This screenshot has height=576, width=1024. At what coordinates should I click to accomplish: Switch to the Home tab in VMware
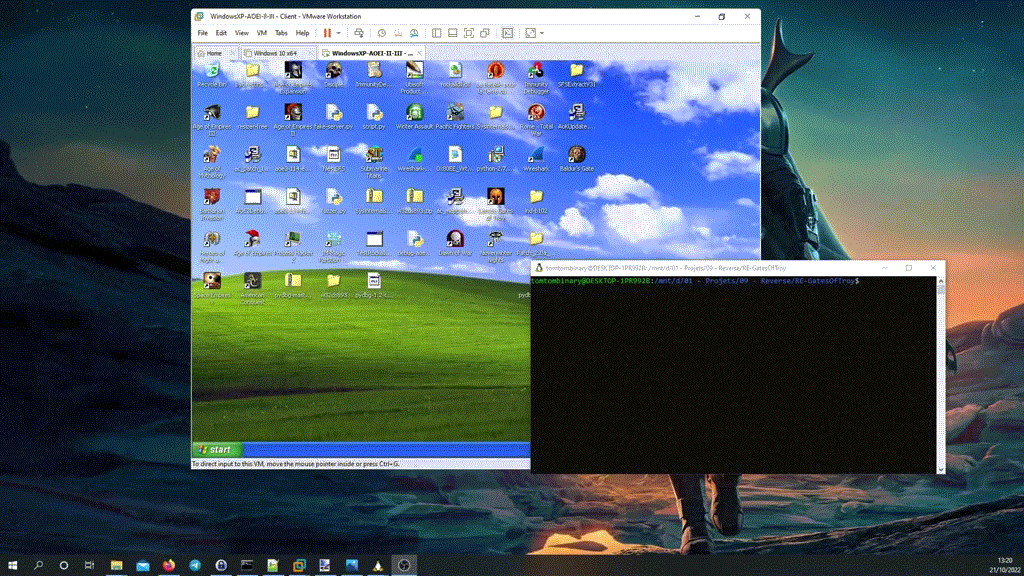tap(214, 53)
